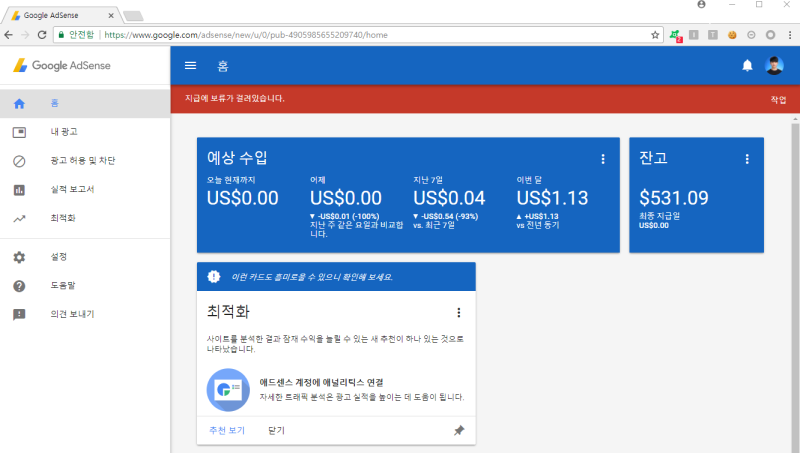This screenshot has height=453, width=800.
Task: Open Chrome profile icon in title bar
Action: [x=702, y=5]
